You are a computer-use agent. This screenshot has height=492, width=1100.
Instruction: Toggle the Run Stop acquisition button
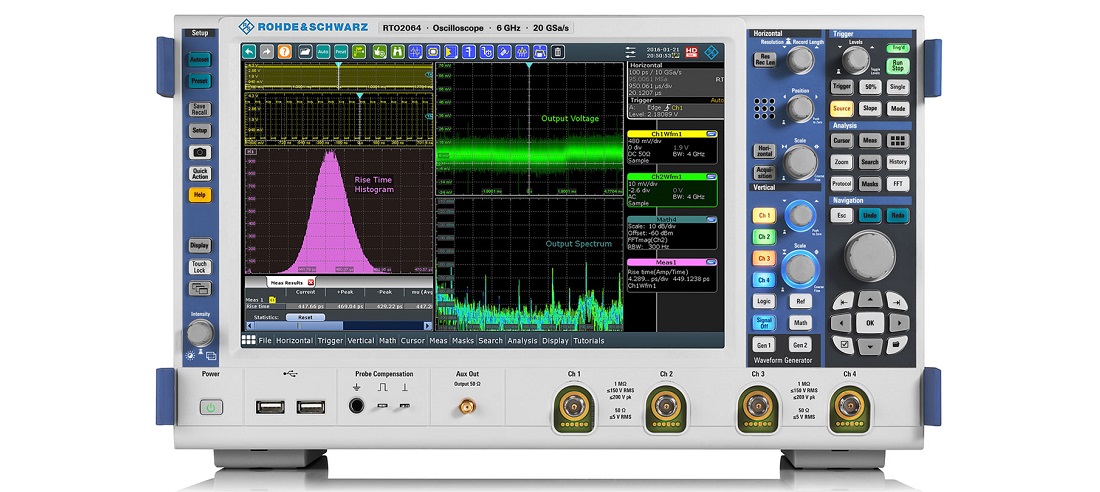[x=897, y=66]
